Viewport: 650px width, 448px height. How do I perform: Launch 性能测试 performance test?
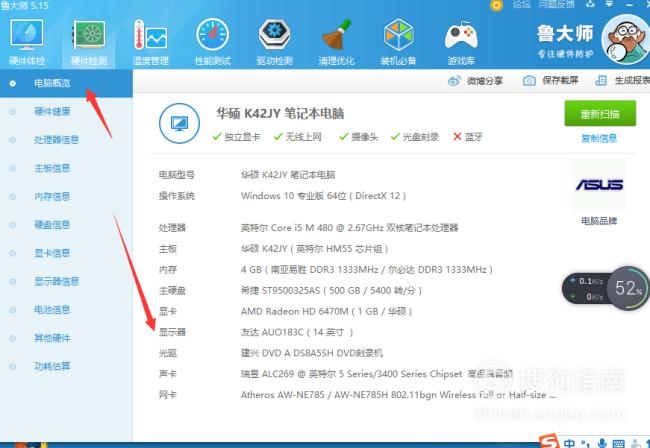click(x=213, y=42)
